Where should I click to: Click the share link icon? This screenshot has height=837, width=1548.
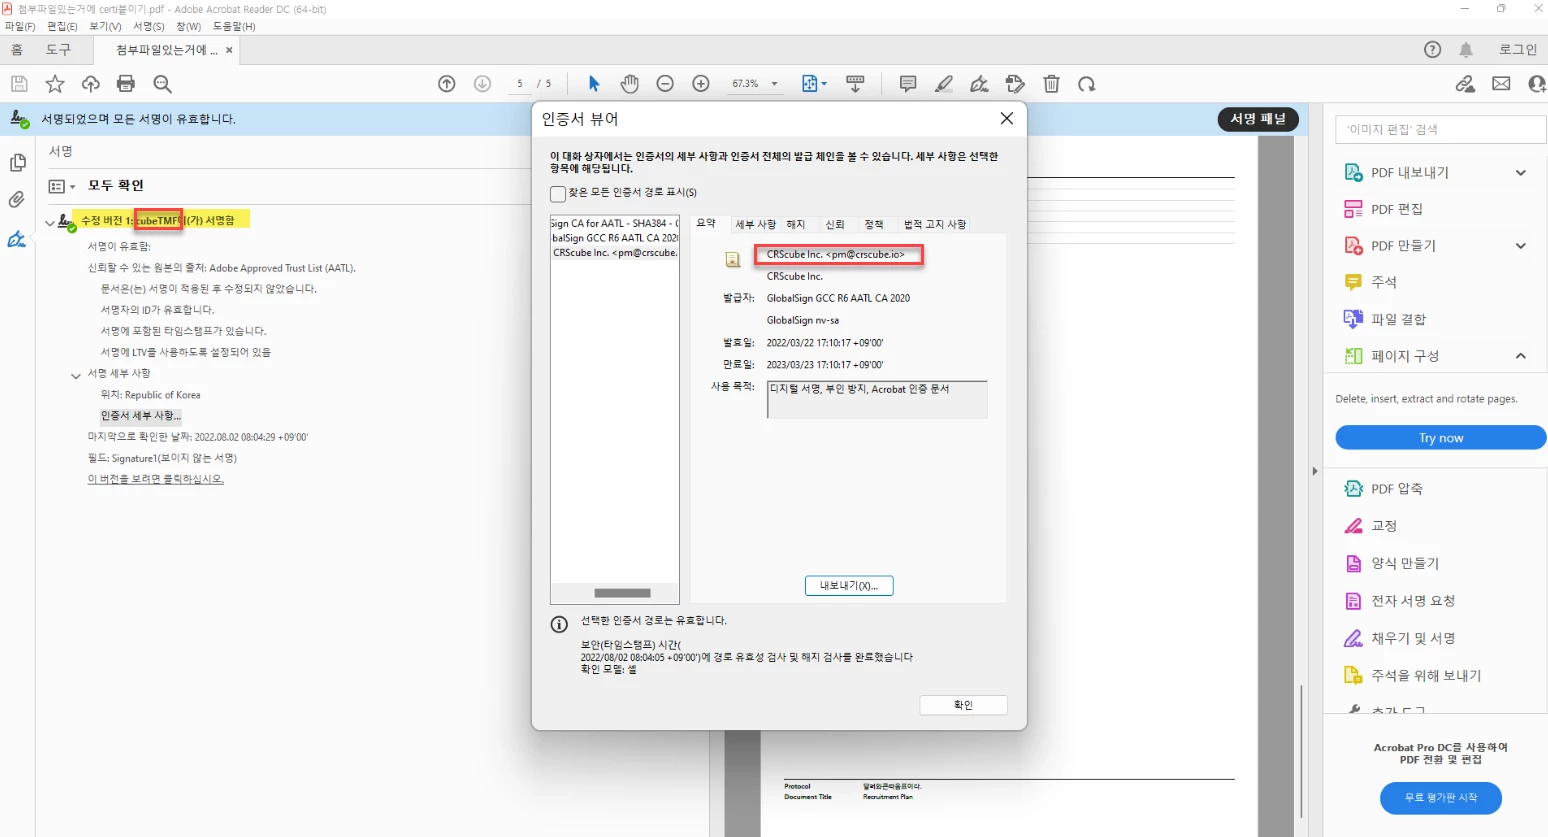point(1465,84)
